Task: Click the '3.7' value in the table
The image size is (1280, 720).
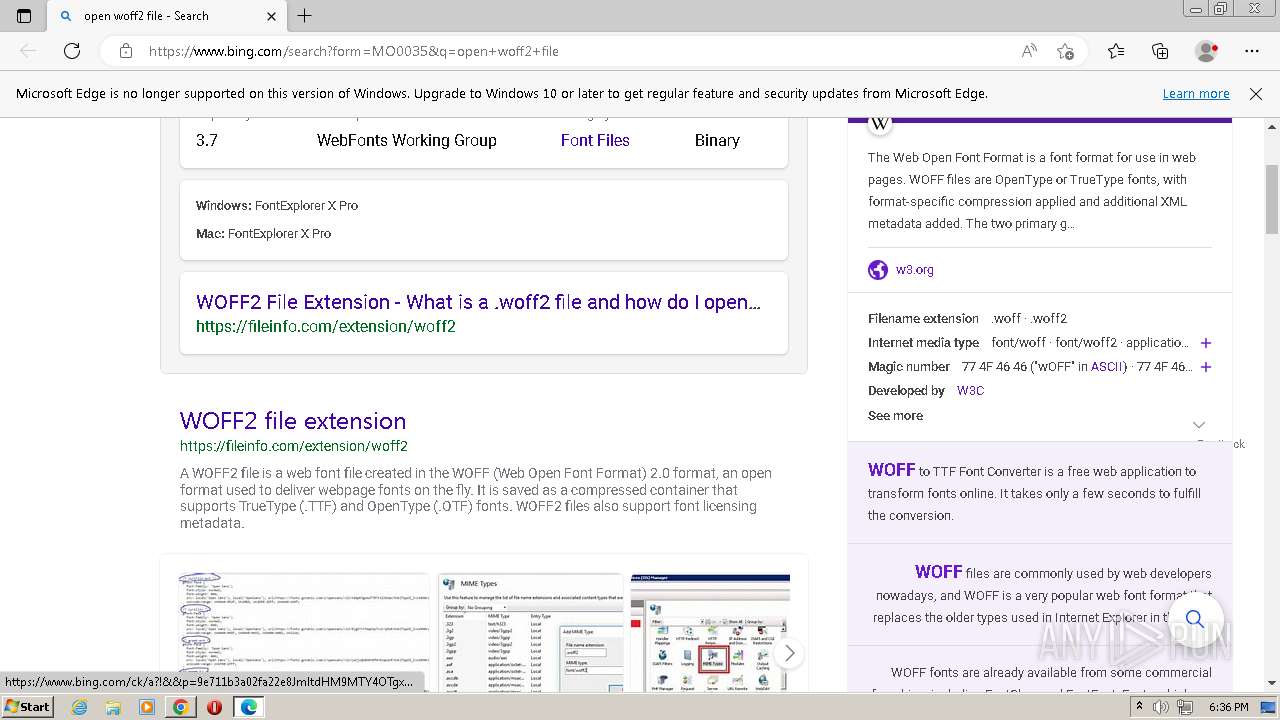Action: tap(207, 141)
